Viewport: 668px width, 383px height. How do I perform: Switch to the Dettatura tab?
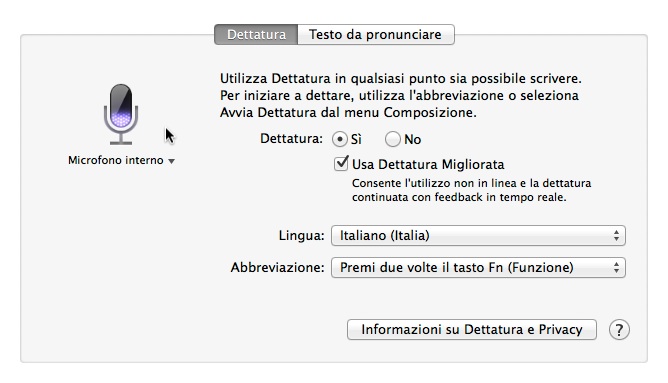point(256,35)
